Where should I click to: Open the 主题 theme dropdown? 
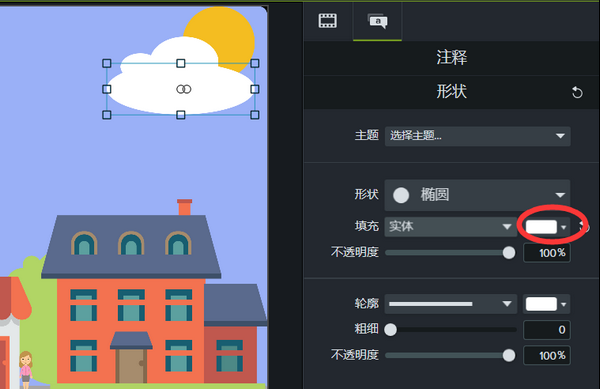[478, 136]
